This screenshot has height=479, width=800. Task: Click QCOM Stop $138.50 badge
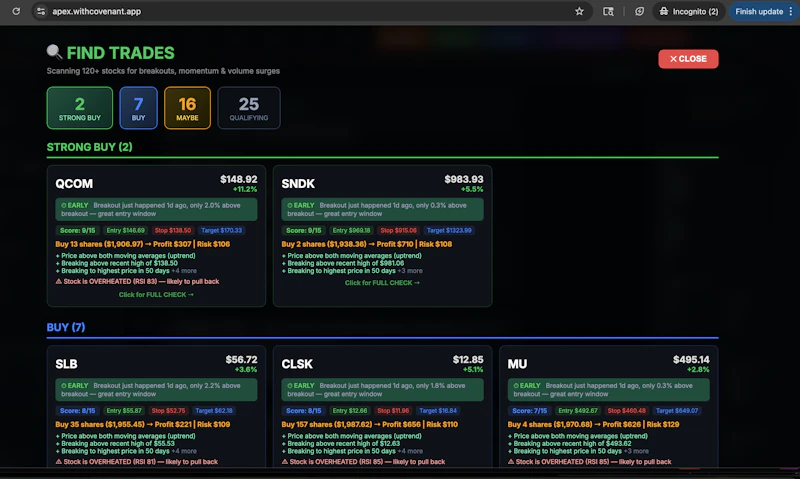tap(172, 231)
